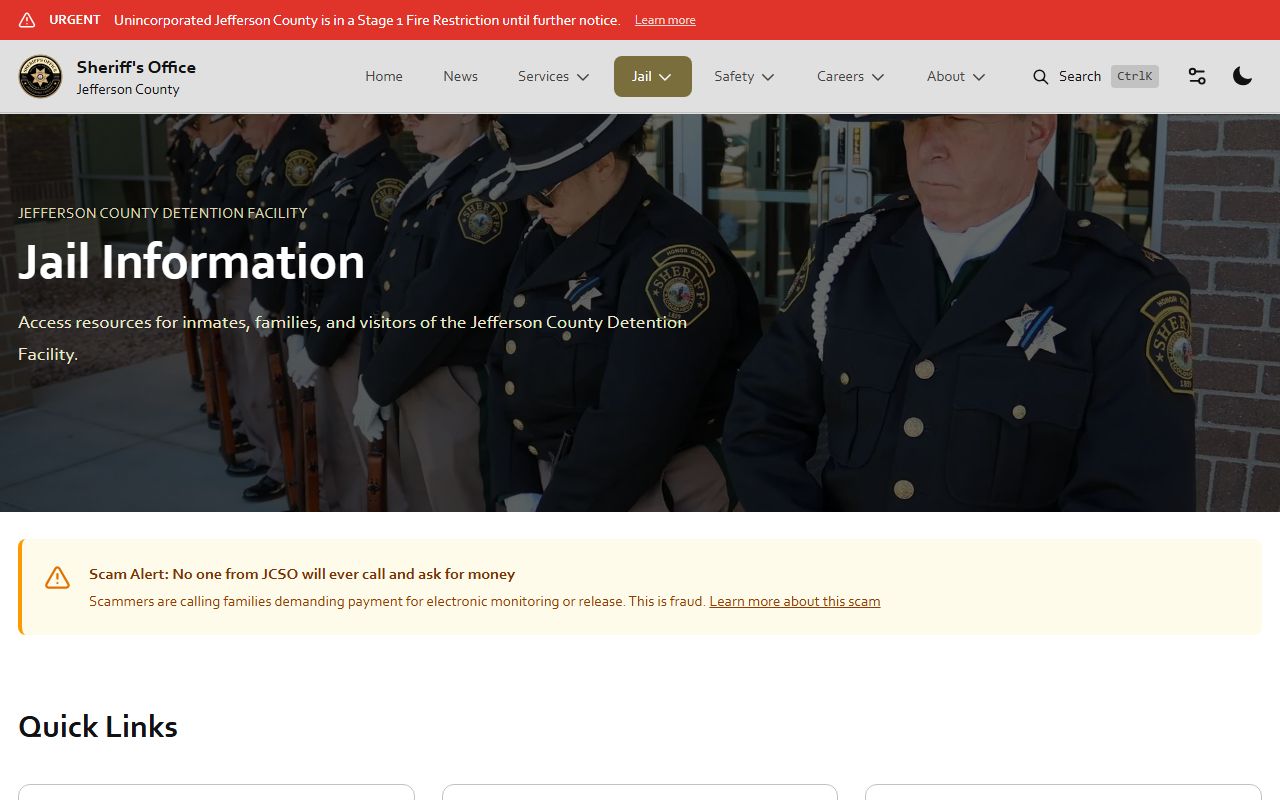Viewport: 1280px width, 800px height.
Task: Click the urgent warning triangle icon
Action: pos(27,20)
